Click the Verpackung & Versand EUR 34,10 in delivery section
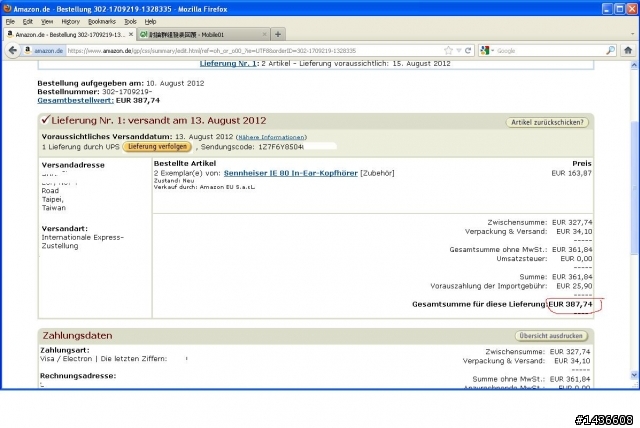 click(574, 232)
